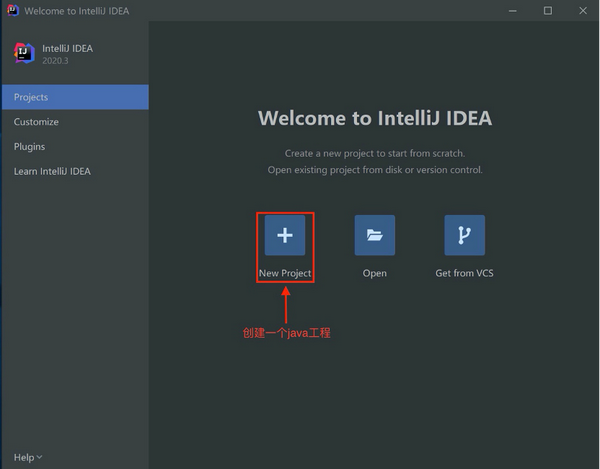This screenshot has width=600, height=469.
Task: Click the New Project text label
Action: [285, 273]
